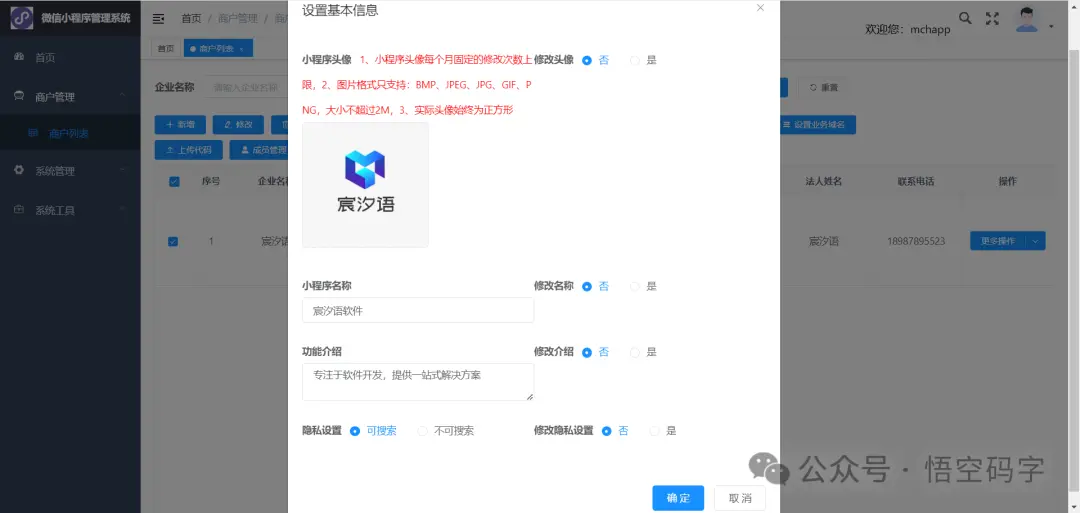
Task: Click the 修改 button
Action: pyautogui.click(x=238, y=125)
